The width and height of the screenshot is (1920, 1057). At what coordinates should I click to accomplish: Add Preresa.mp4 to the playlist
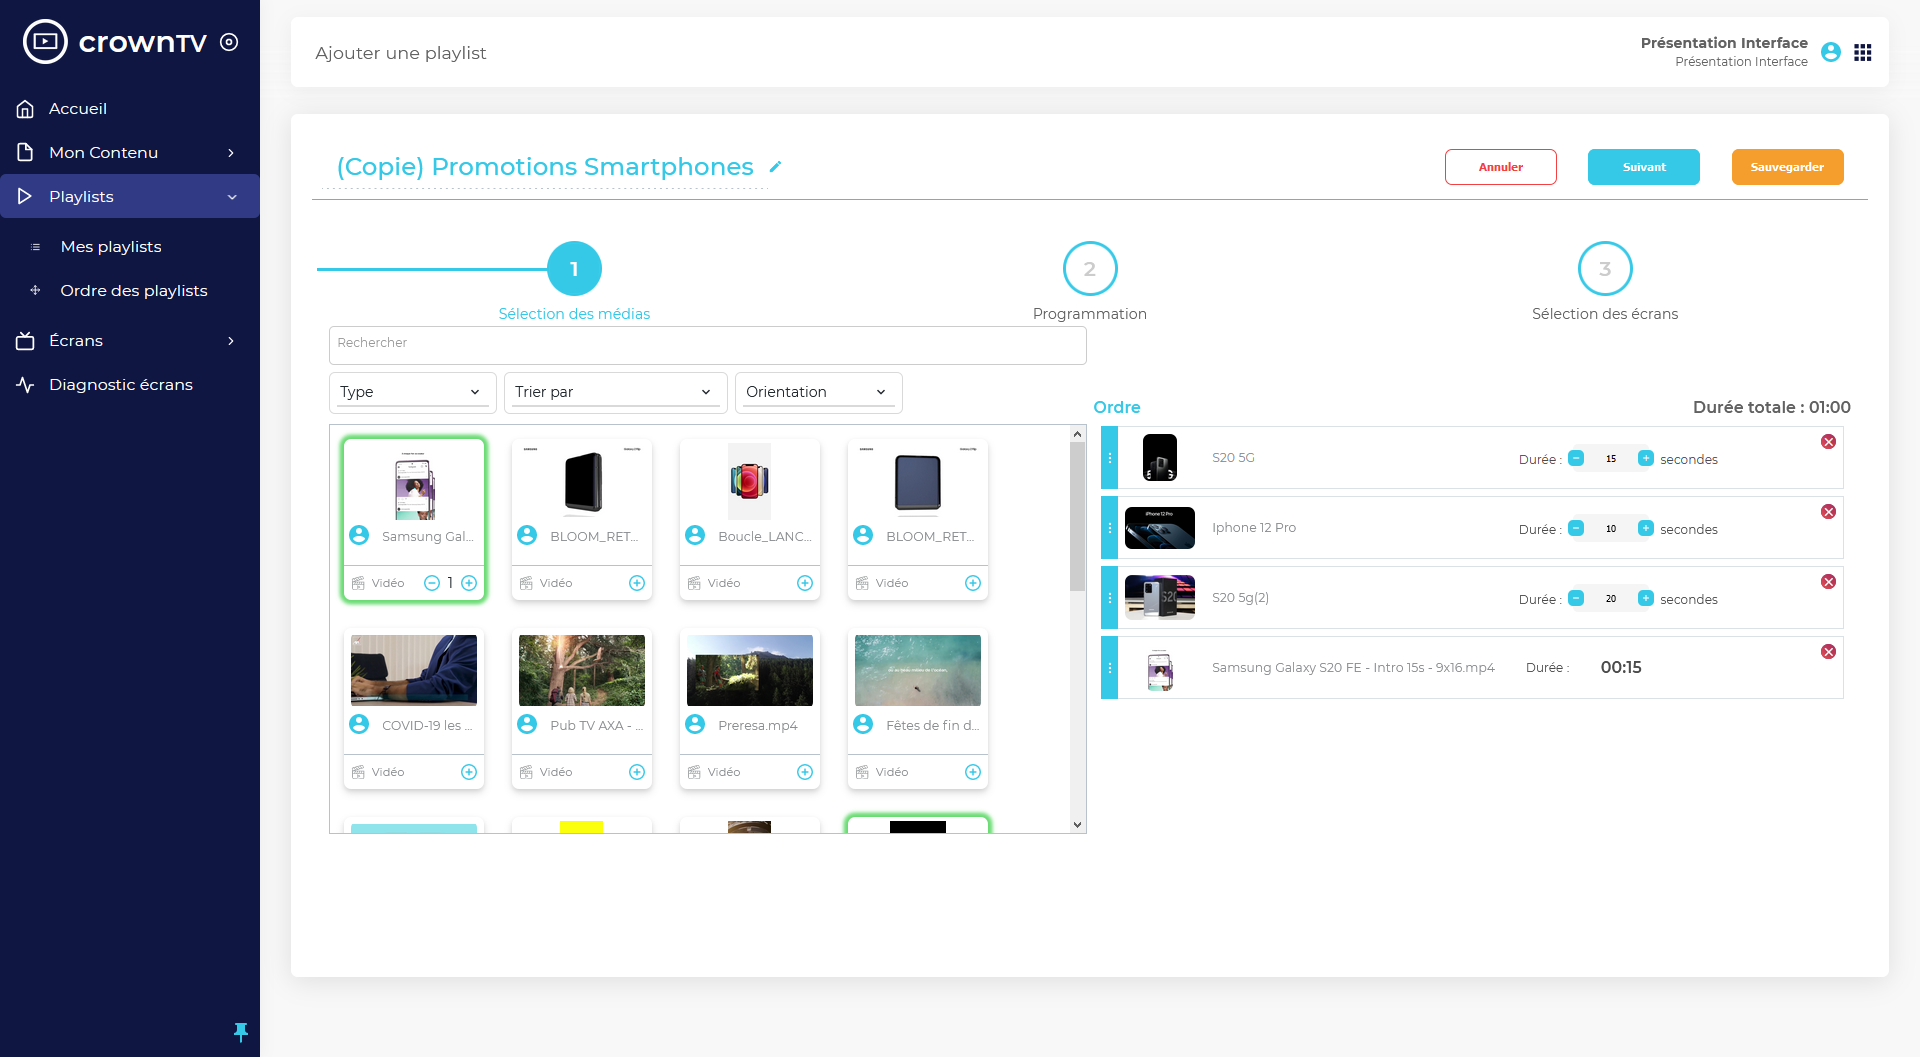pyautogui.click(x=805, y=772)
